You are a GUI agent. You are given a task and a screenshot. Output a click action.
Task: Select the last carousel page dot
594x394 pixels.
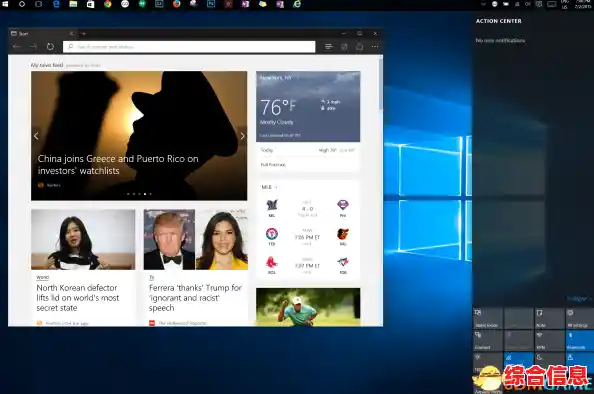[x=150, y=194]
